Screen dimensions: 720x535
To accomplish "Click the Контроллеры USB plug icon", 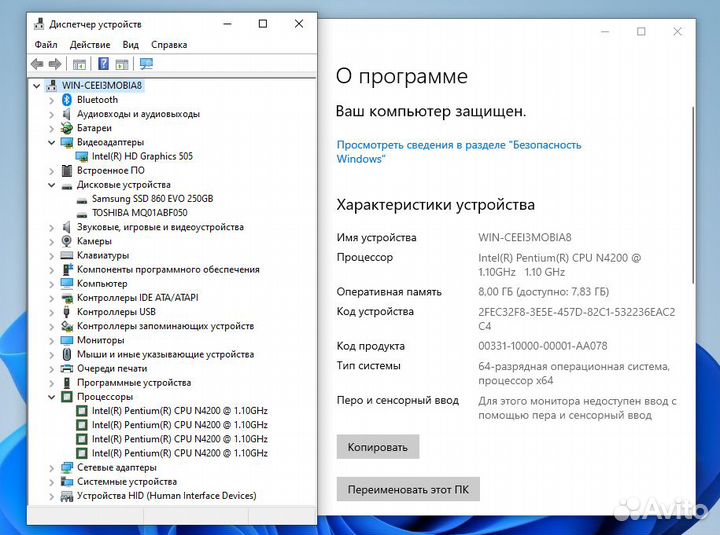I will 67,312.
